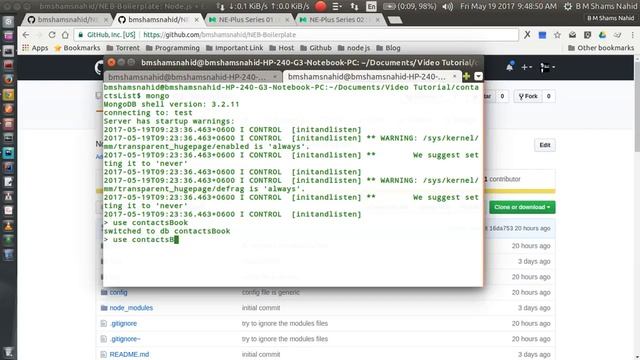Screen dimensions: 640x360
Task: Open the Trash in the launcher
Action: tap(8, 352)
